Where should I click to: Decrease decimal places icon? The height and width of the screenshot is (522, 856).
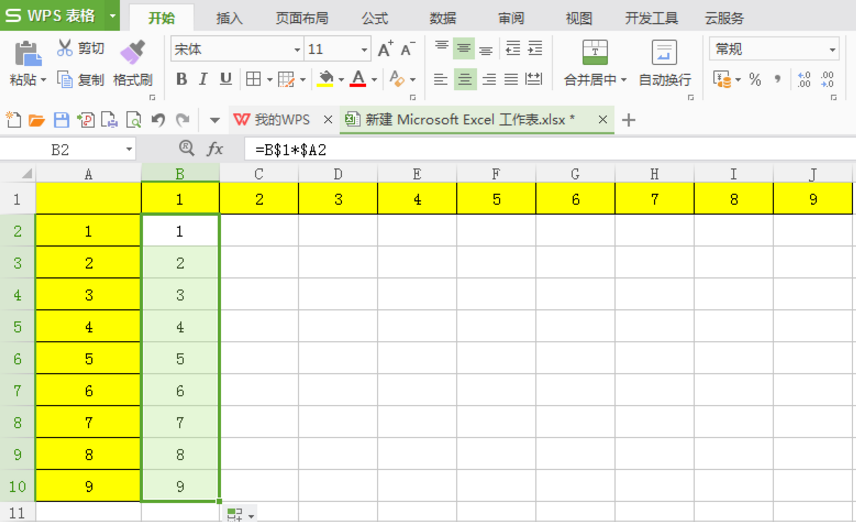pyautogui.click(x=827, y=80)
